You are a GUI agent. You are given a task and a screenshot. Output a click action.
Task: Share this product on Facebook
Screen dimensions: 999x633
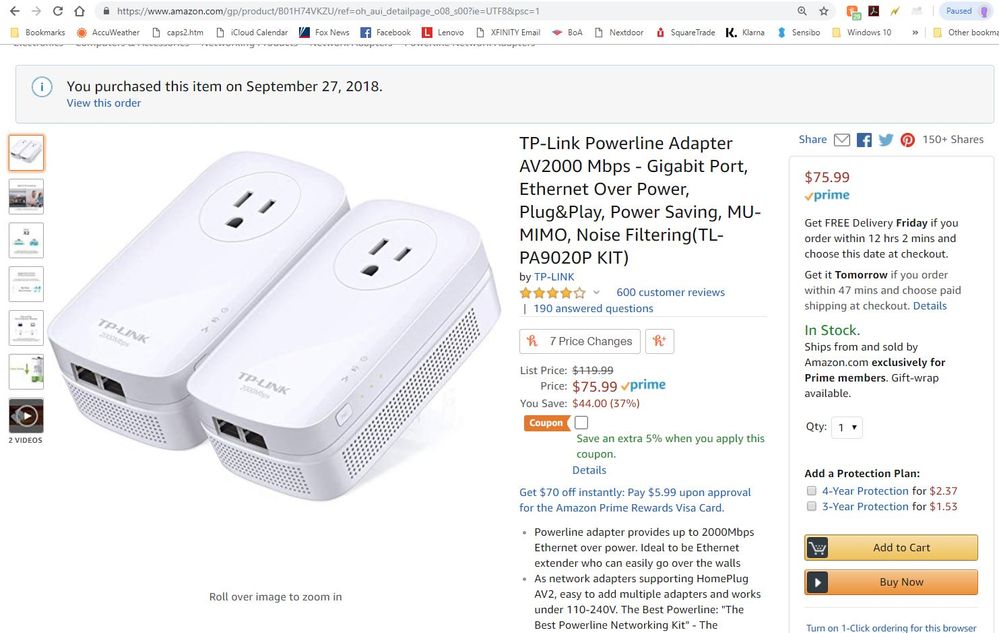[864, 140]
